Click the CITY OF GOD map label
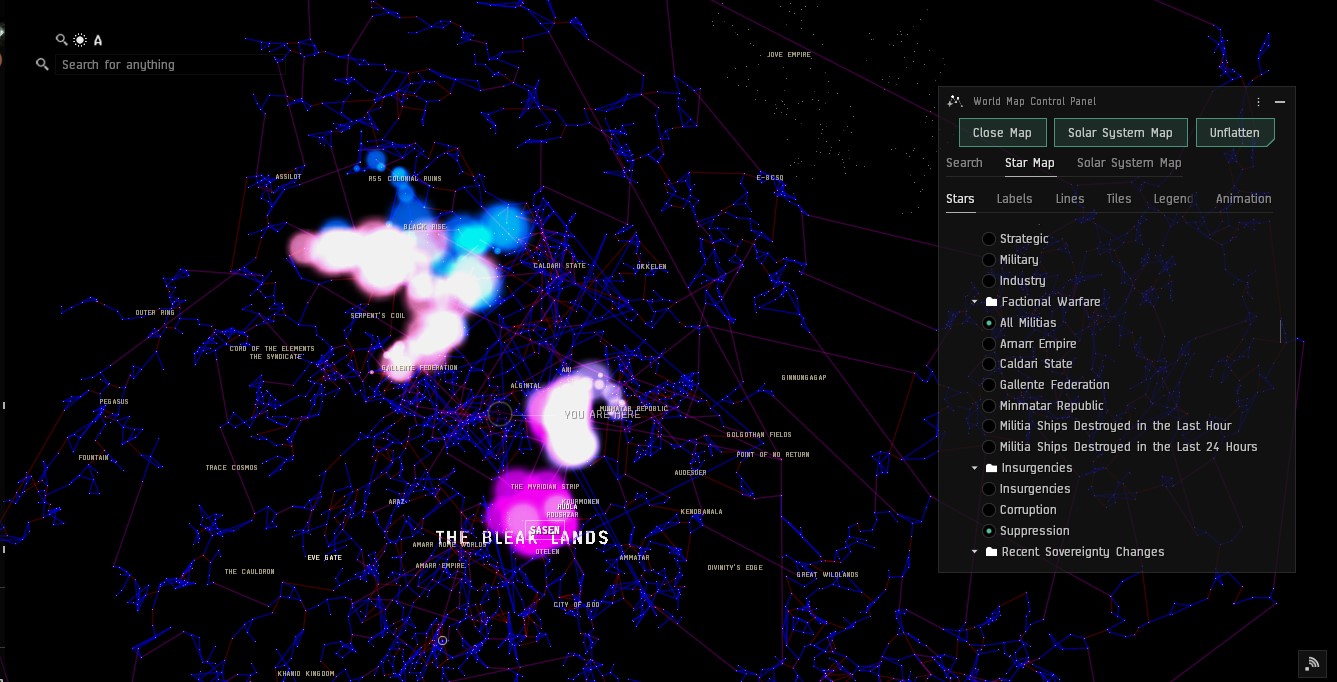 click(576, 605)
